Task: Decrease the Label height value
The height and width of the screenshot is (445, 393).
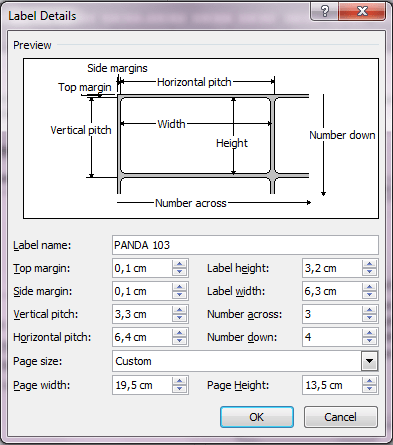Action: pos(369,272)
